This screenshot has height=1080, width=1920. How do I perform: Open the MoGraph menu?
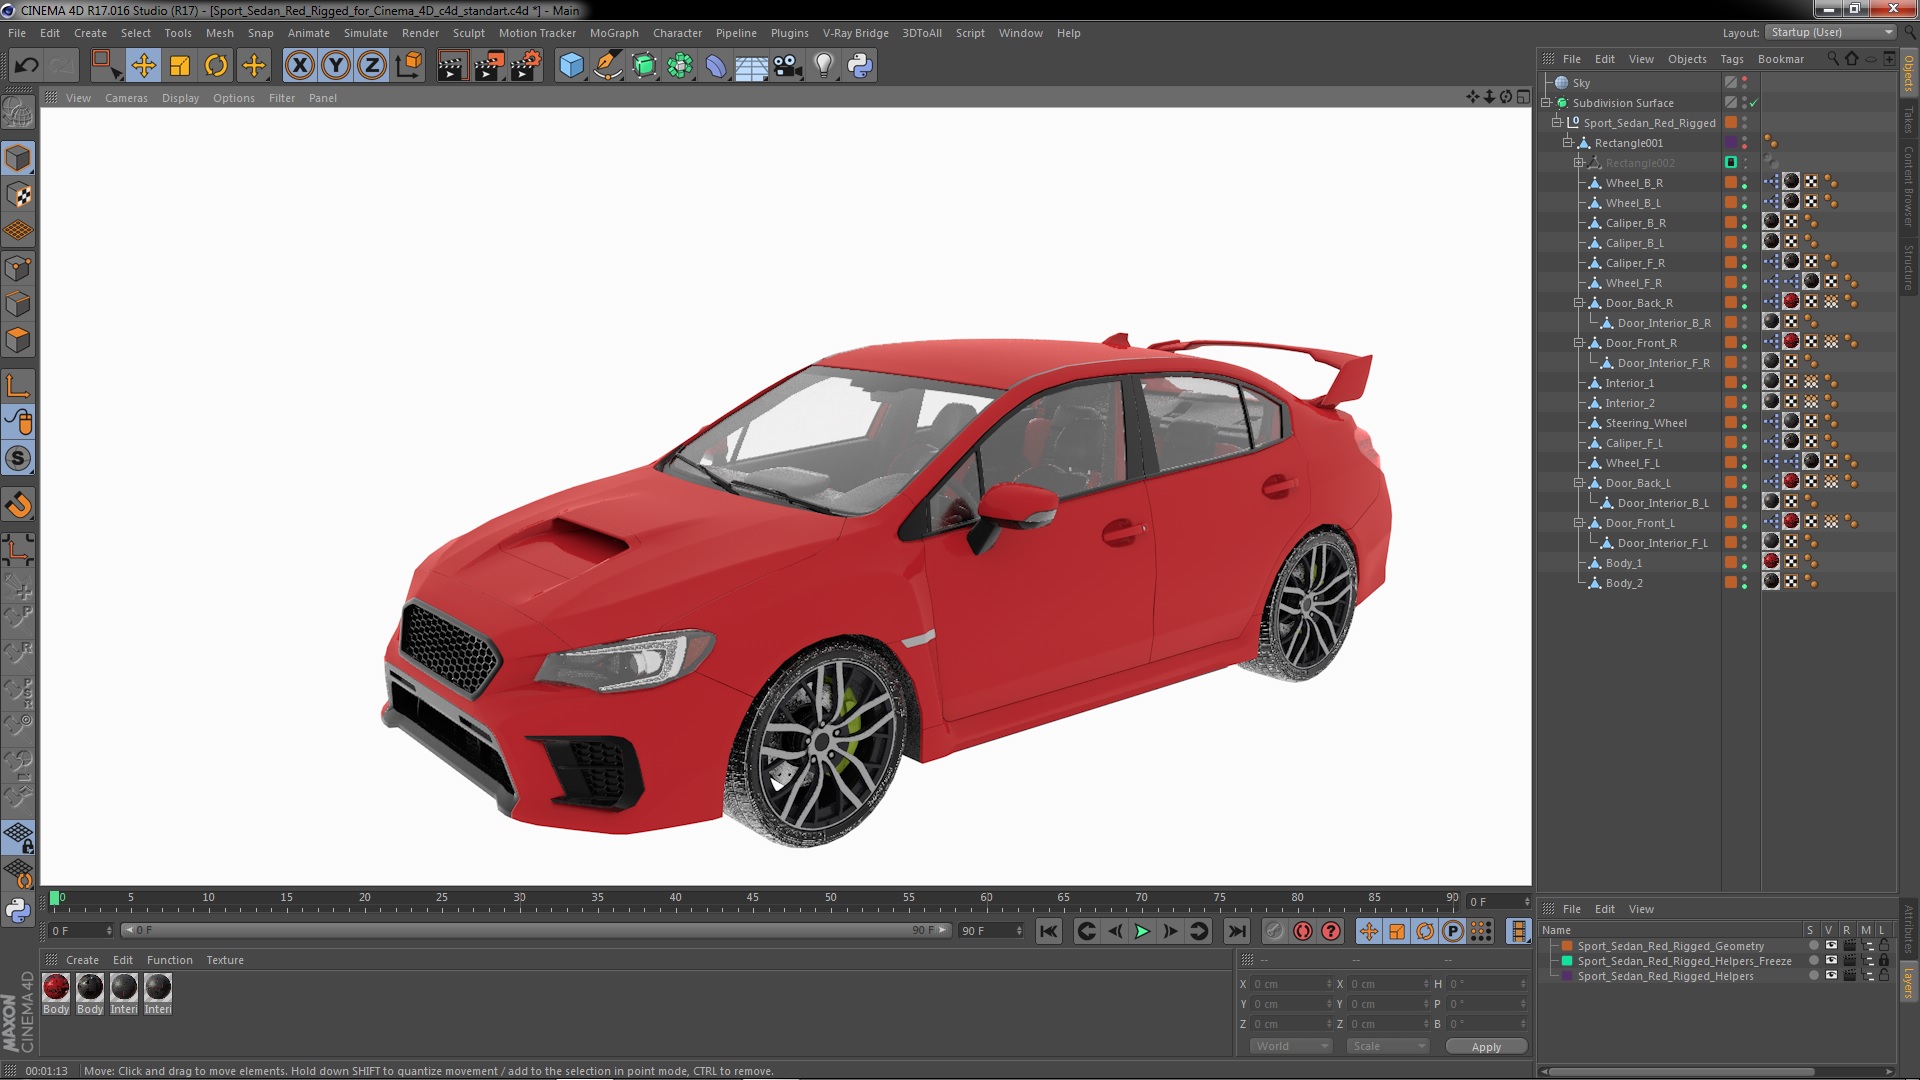tap(614, 33)
